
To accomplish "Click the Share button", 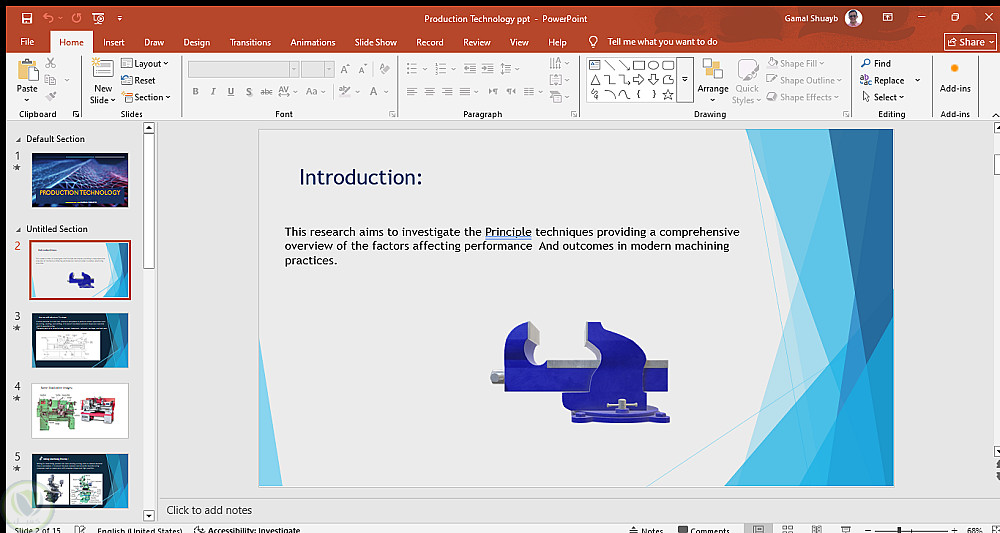I will [x=970, y=42].
